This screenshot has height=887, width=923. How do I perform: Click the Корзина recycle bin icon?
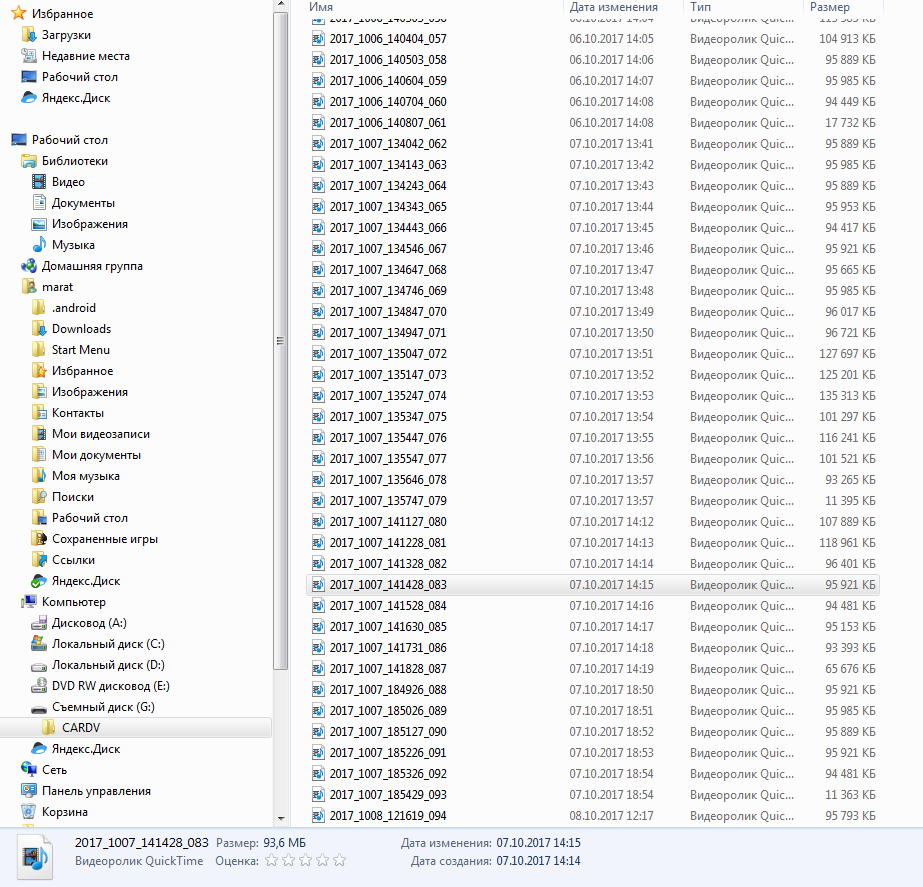[28, 812]
